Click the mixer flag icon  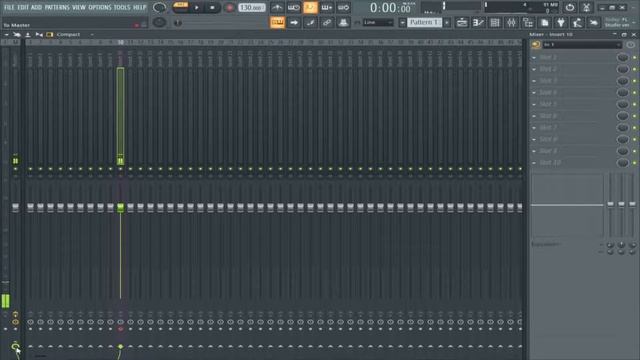coord(39,35)
